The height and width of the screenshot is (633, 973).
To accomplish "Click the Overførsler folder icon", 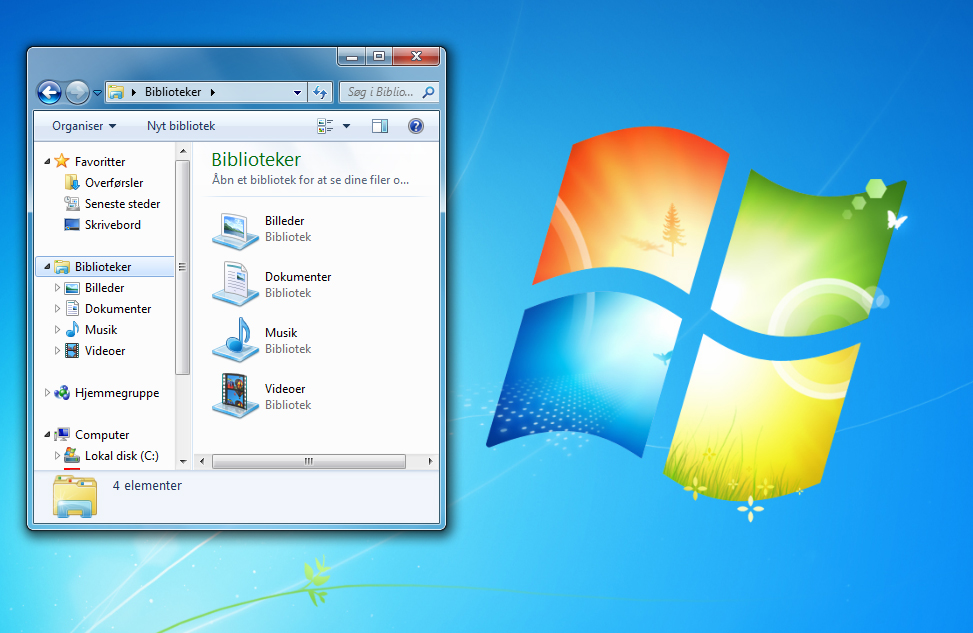I will tap(72, 182).
